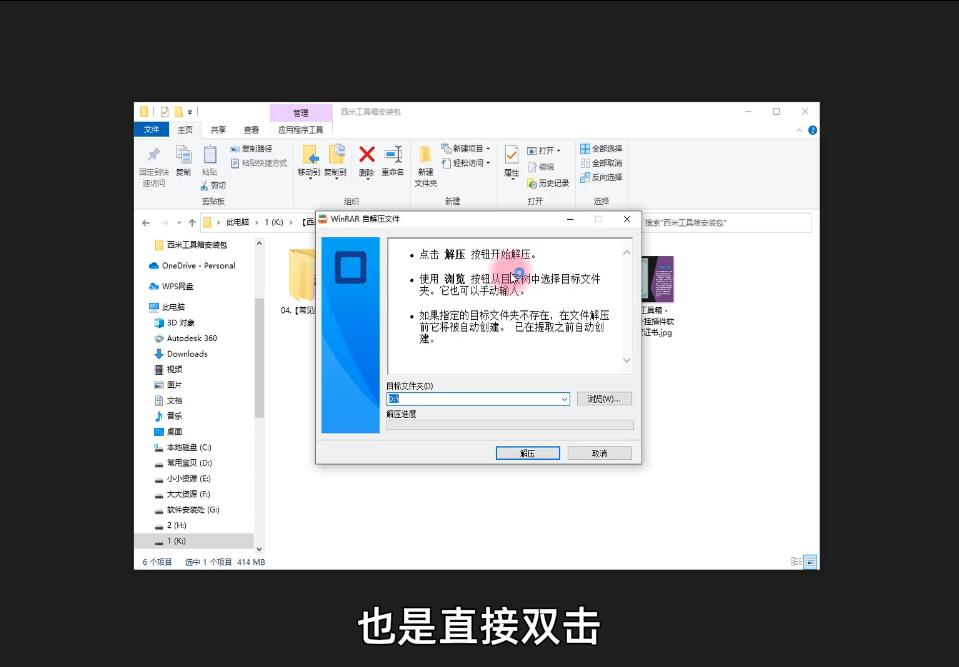959x667 pixels.
Task: Select OneDrive - Personal in sidebar
Action: click(192, 266)
